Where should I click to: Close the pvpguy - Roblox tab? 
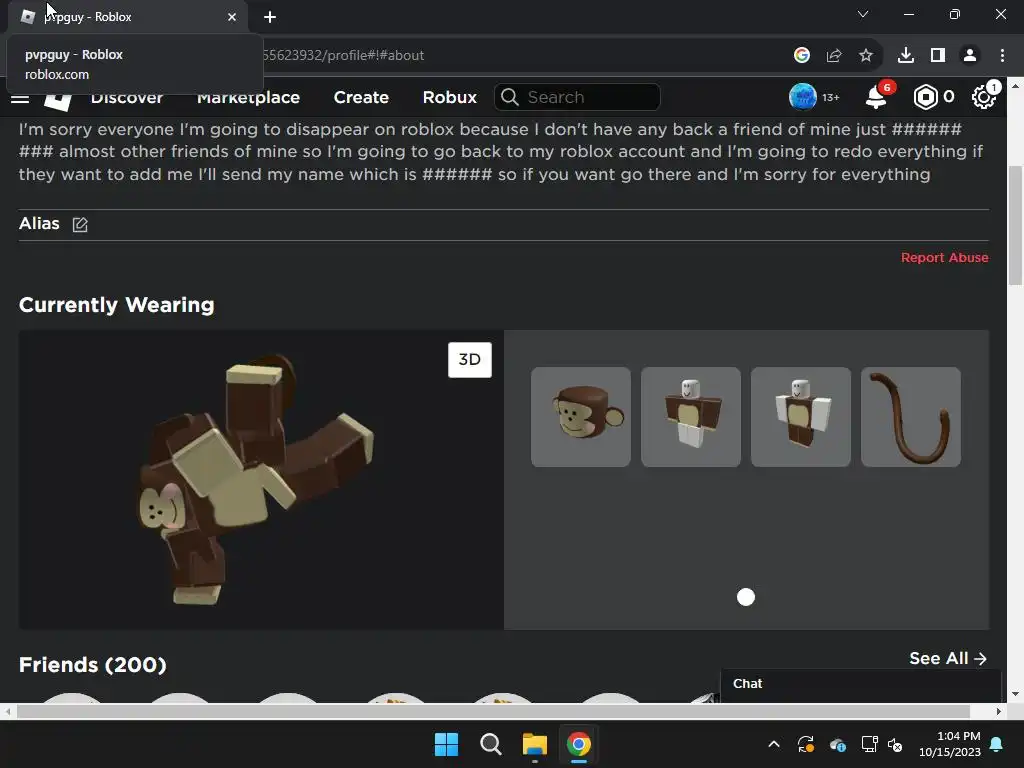232,17
